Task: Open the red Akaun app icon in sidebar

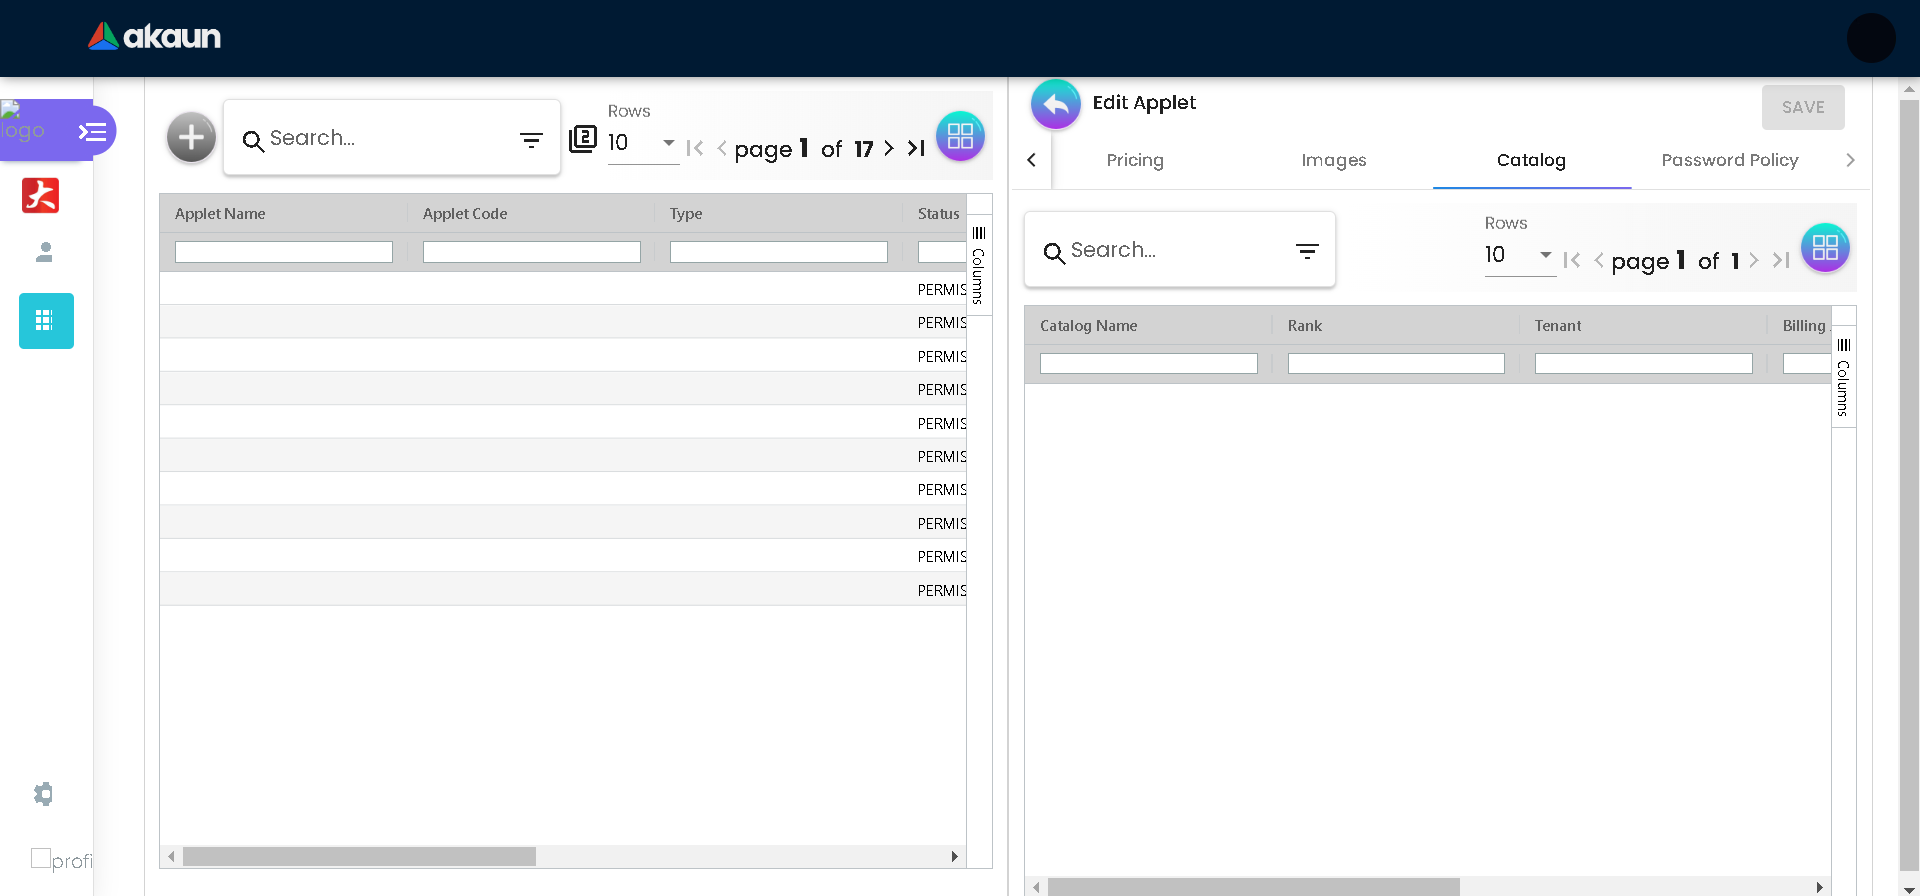Action: [x=41, y=195]
